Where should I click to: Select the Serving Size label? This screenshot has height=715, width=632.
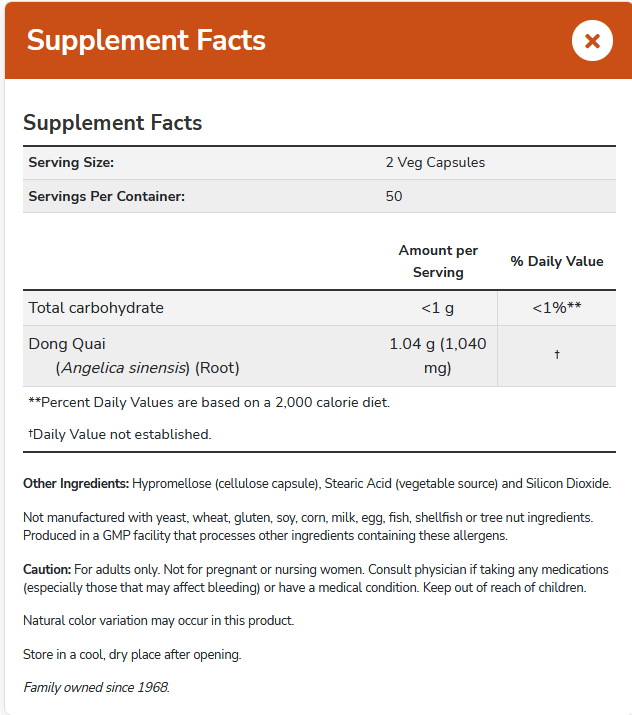point(71,162)
